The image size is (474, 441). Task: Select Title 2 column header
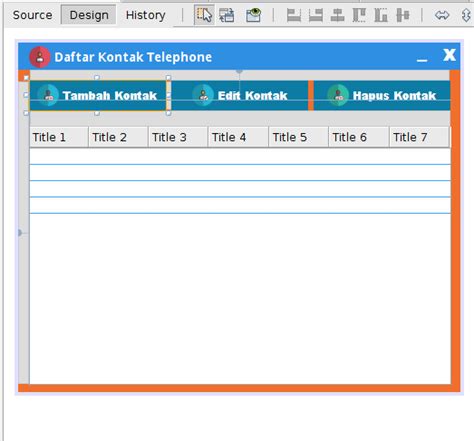click(x=118, y=137)
